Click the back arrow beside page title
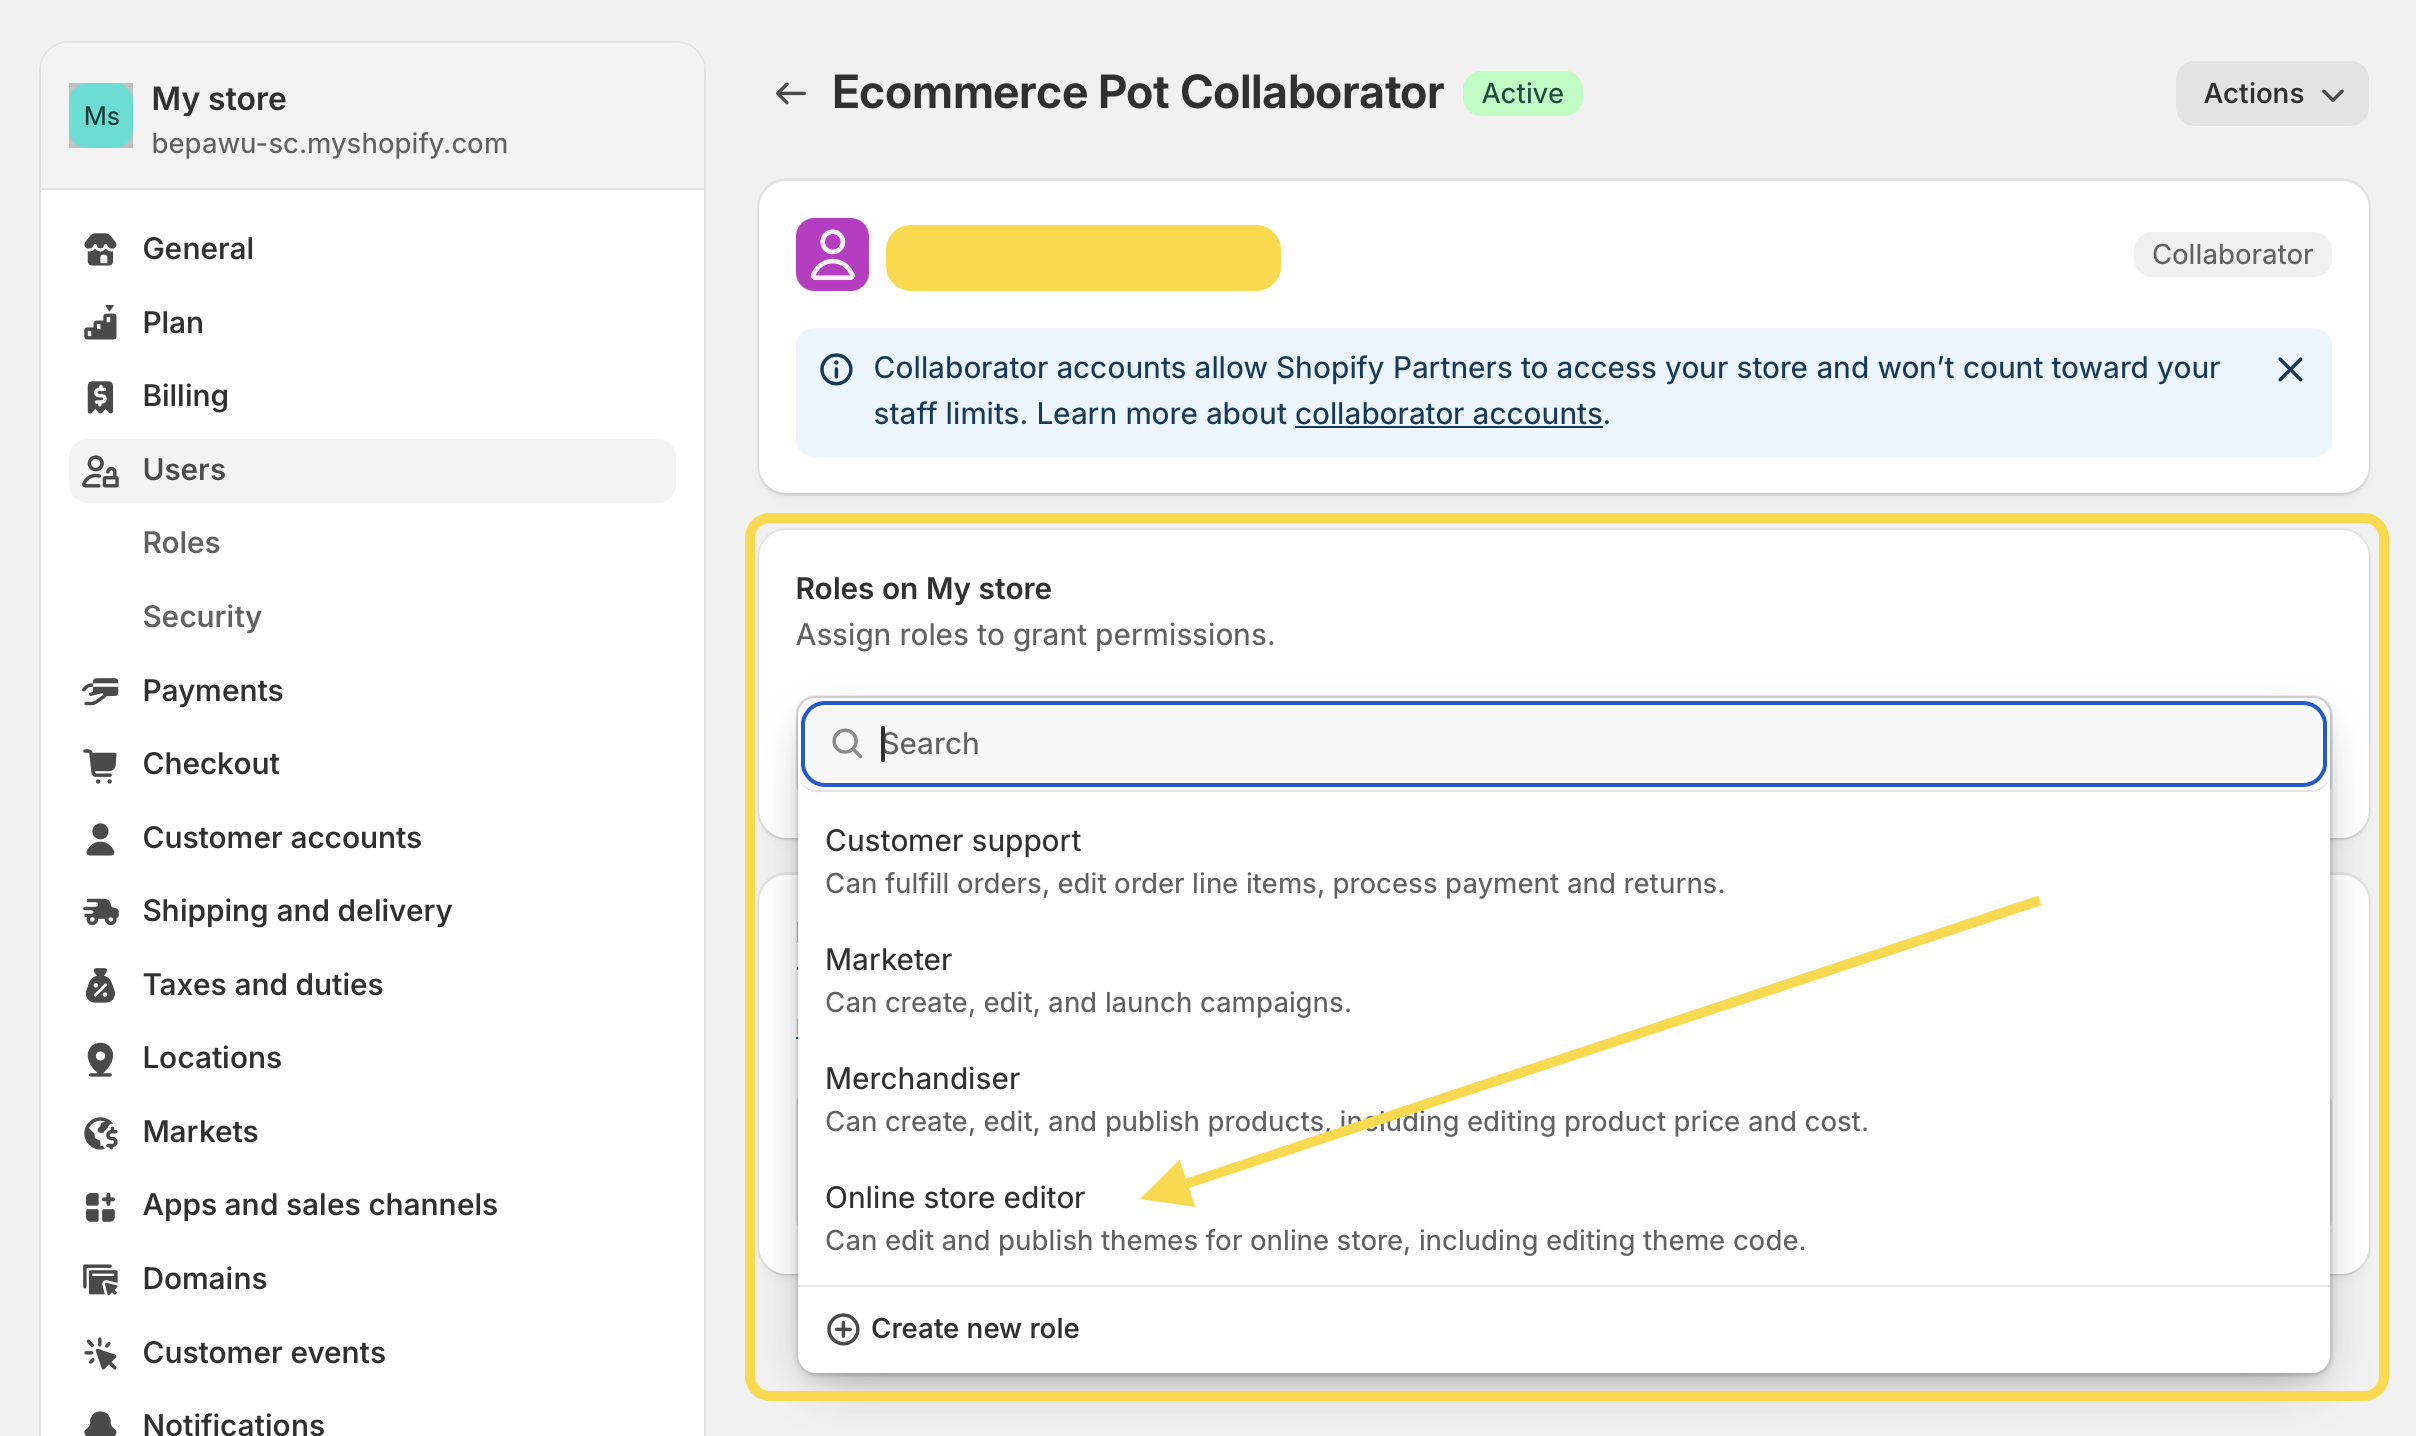 coord(790,93)
